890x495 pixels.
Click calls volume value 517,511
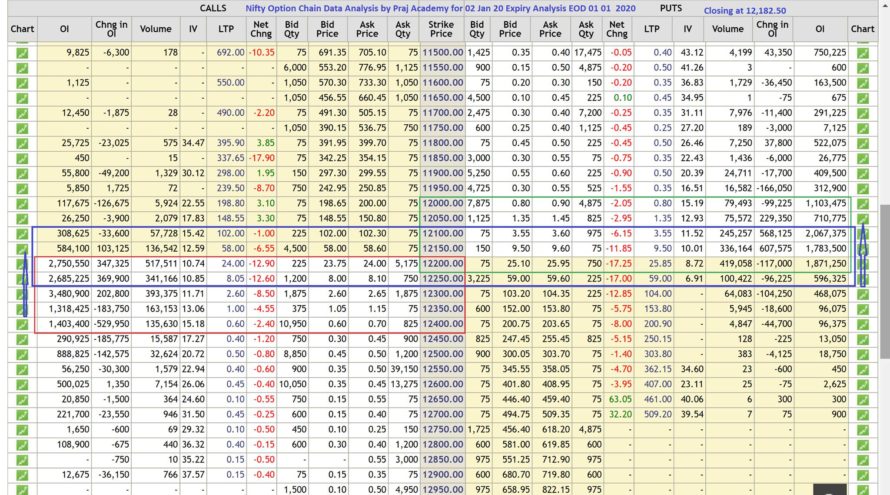pyautogui.click(x=161, y=263)
